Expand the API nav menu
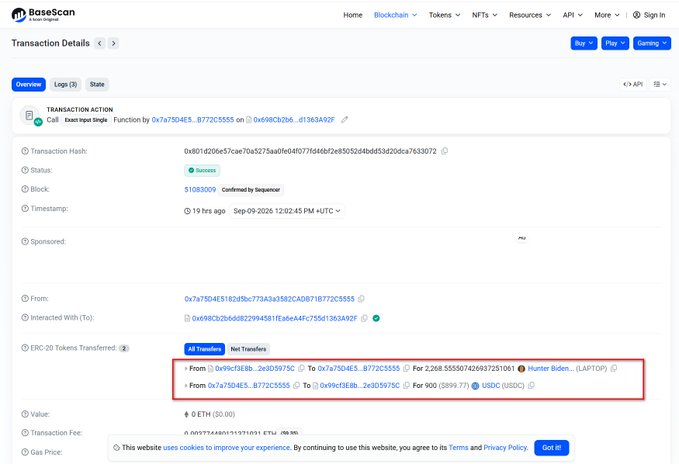 (x=572, y=15)
